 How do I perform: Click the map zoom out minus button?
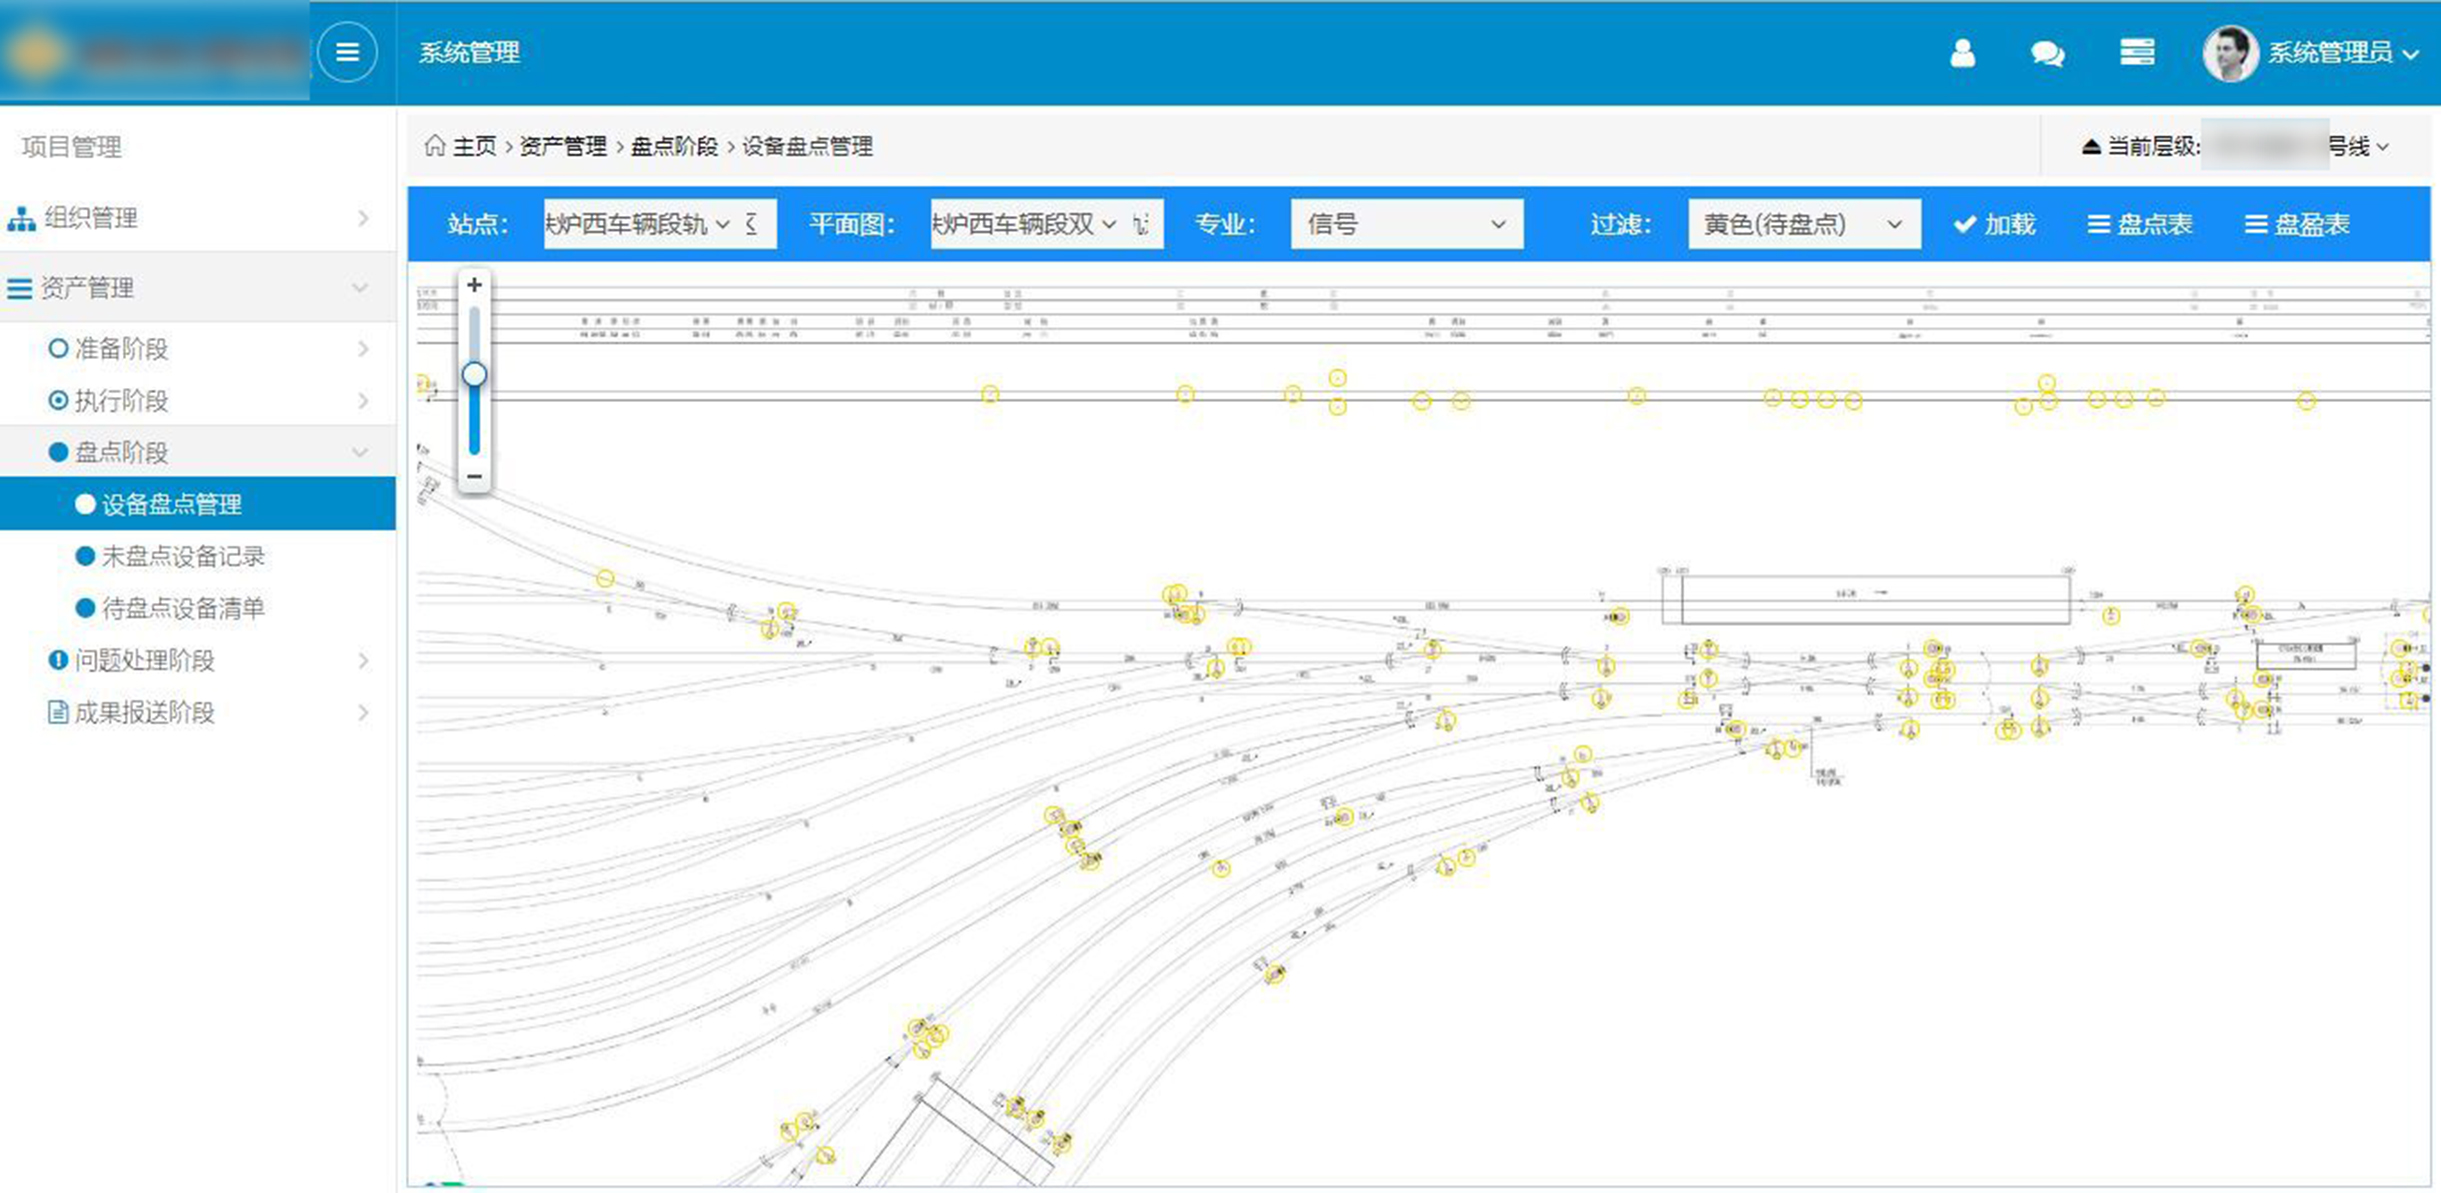click(474, 476)
